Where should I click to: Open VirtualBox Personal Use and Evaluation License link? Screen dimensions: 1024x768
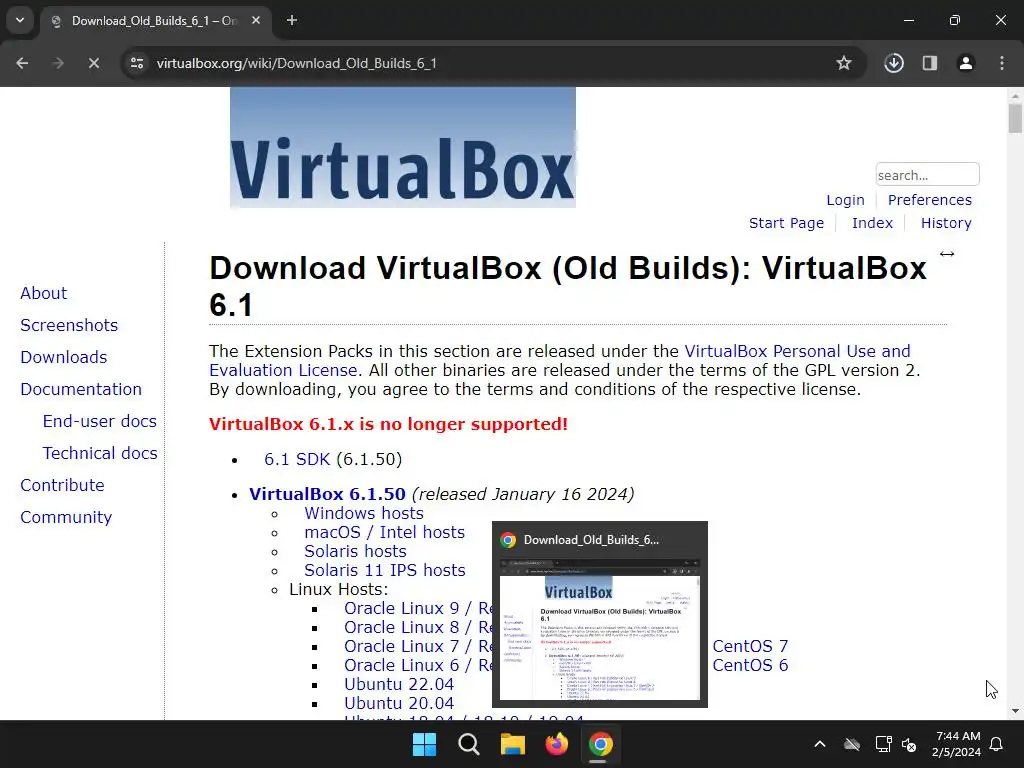(x=797, y=351)
